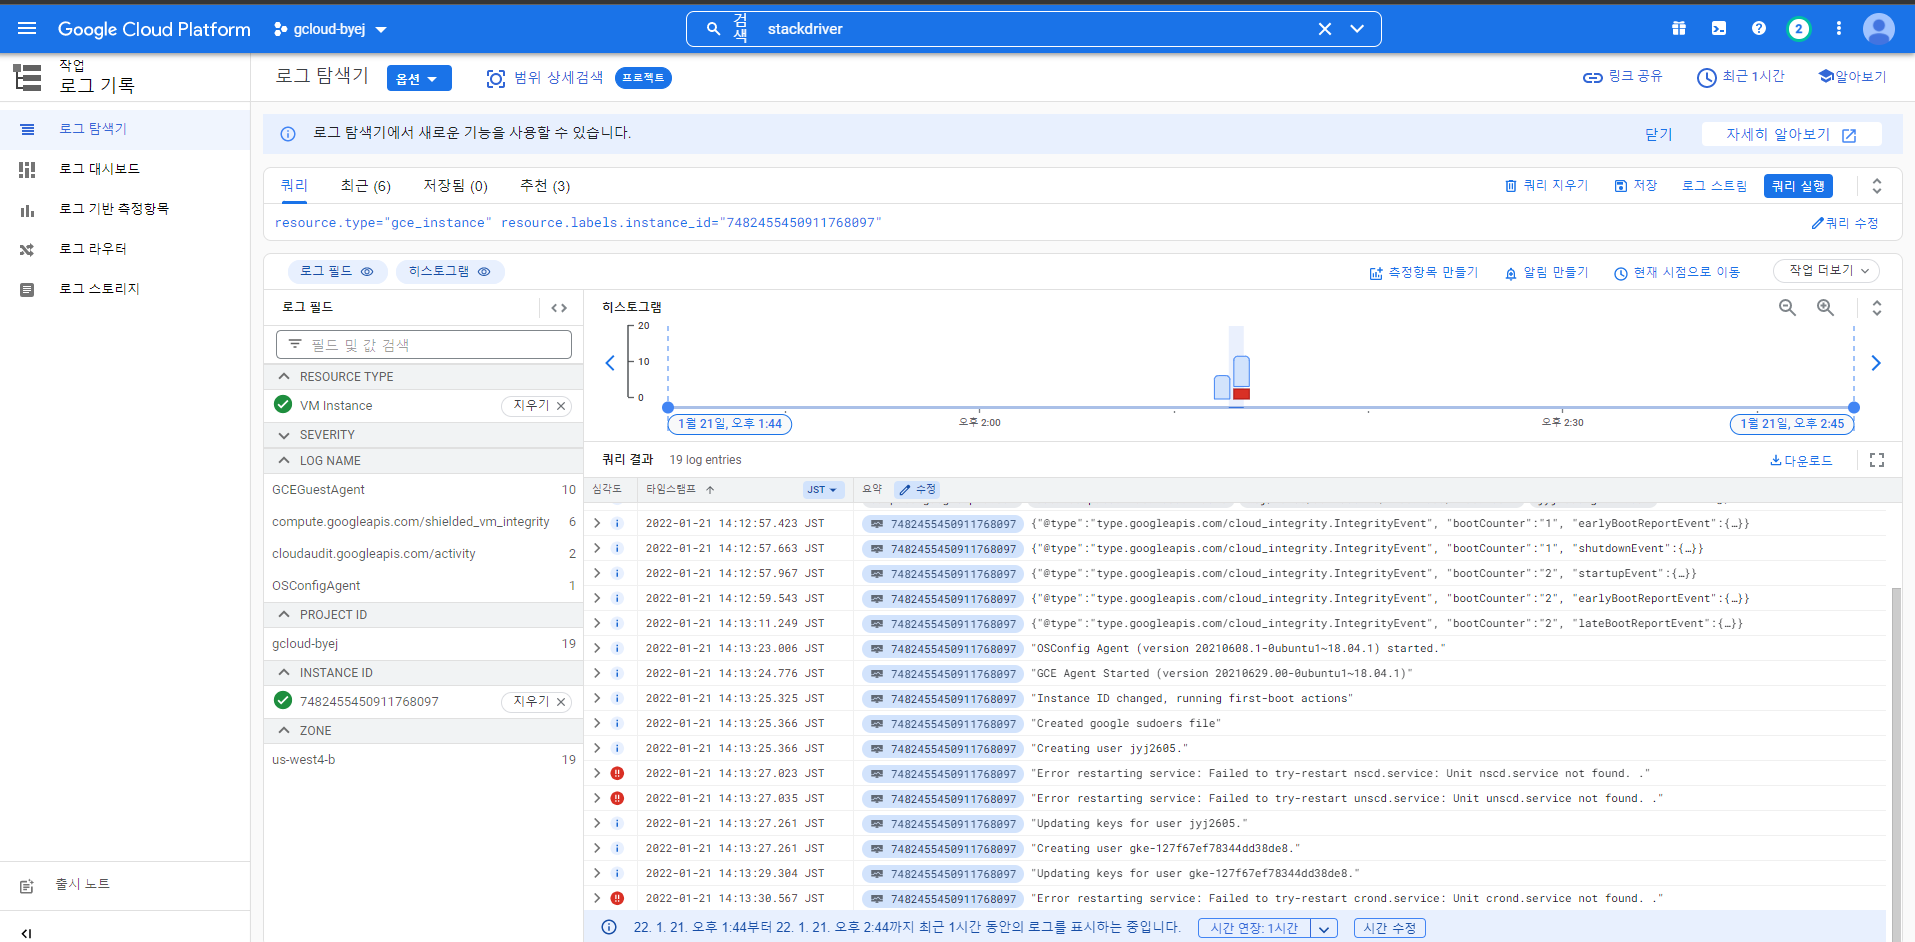This screenshot has width=1915, height=942.
Task: Uncheck the VM Instance filter
Action: (x=283, y=405)
